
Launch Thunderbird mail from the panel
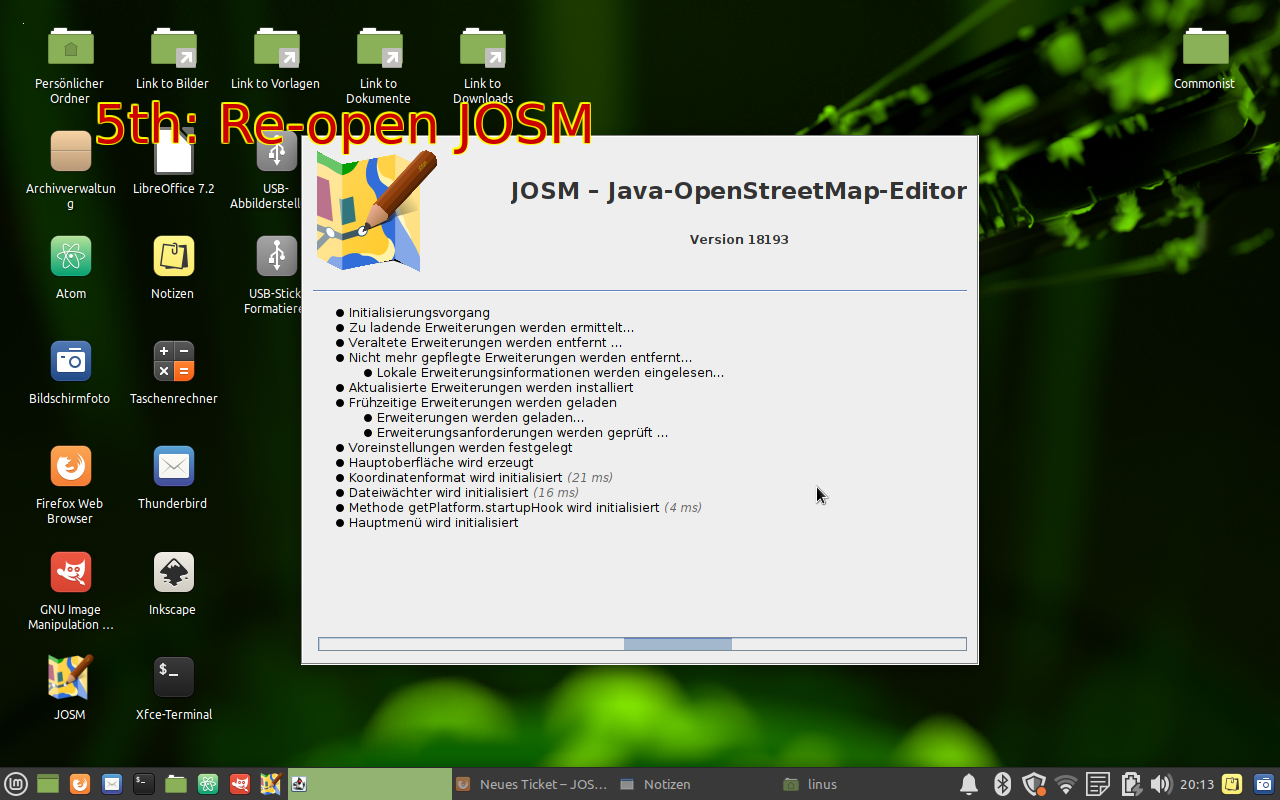[112, 784]
